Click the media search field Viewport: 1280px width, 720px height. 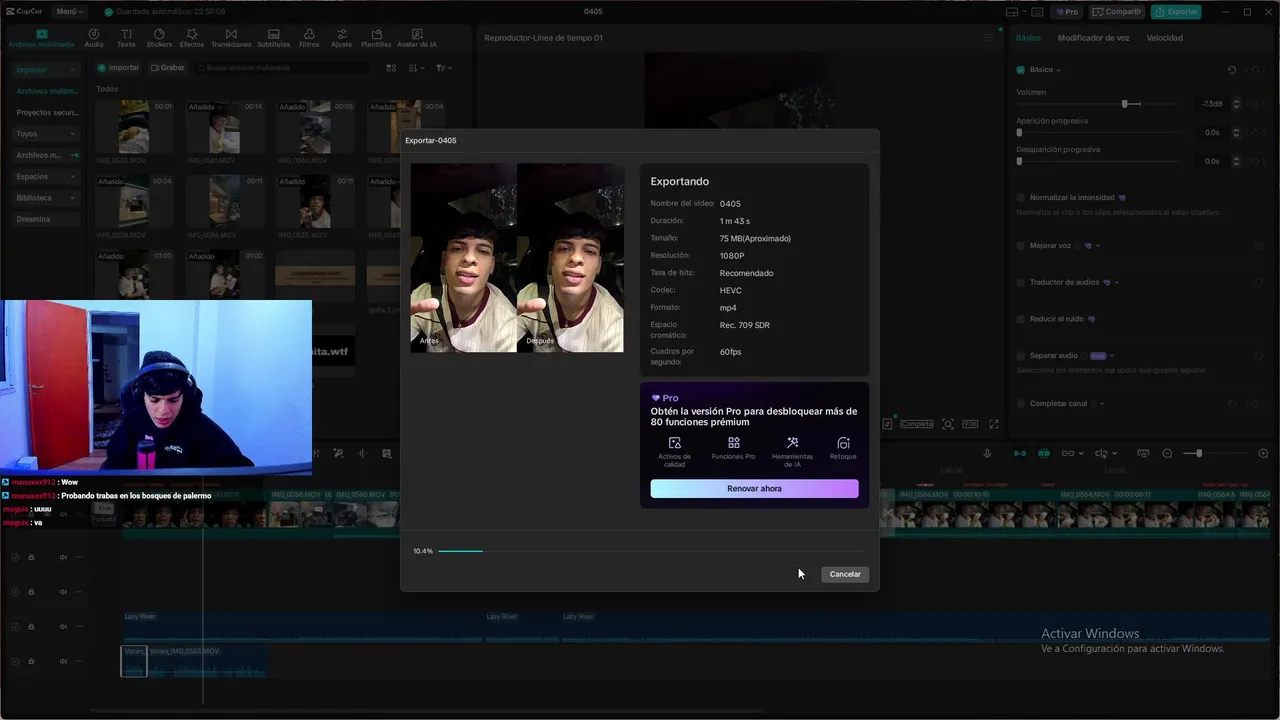point(282,68)
